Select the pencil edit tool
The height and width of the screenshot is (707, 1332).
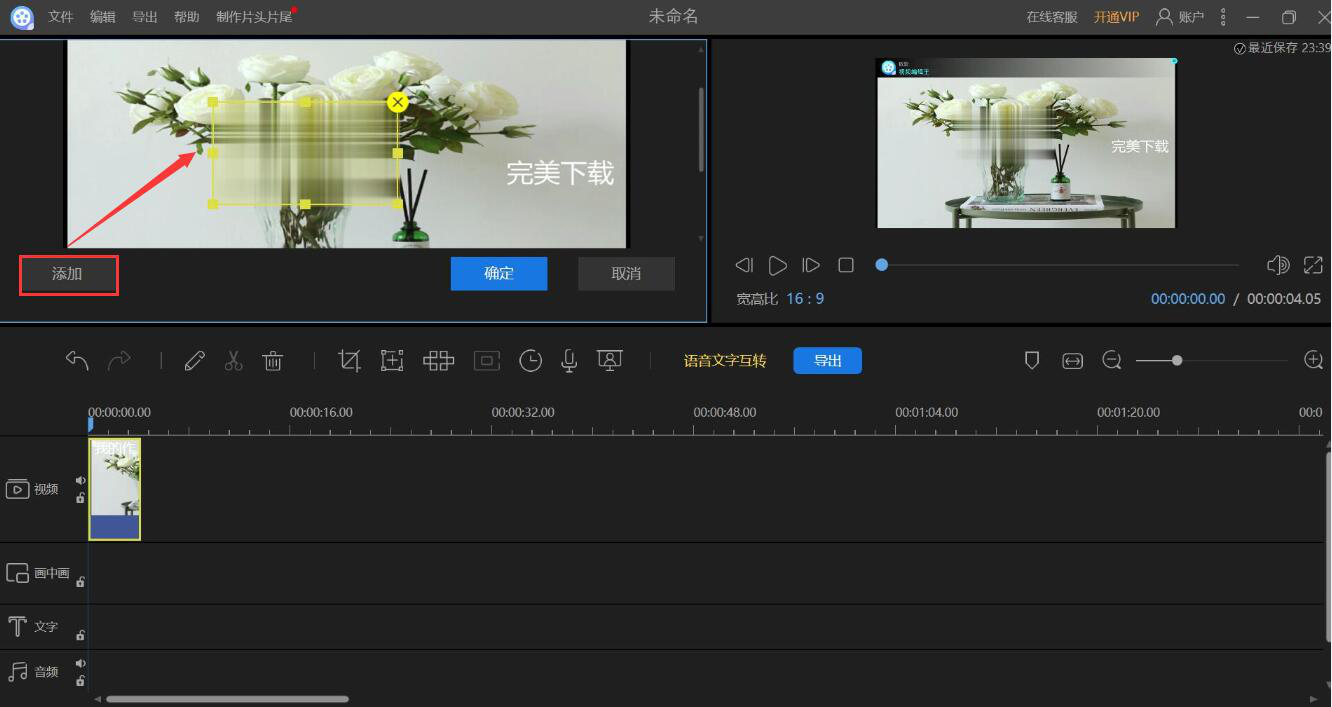coord(195,361)
